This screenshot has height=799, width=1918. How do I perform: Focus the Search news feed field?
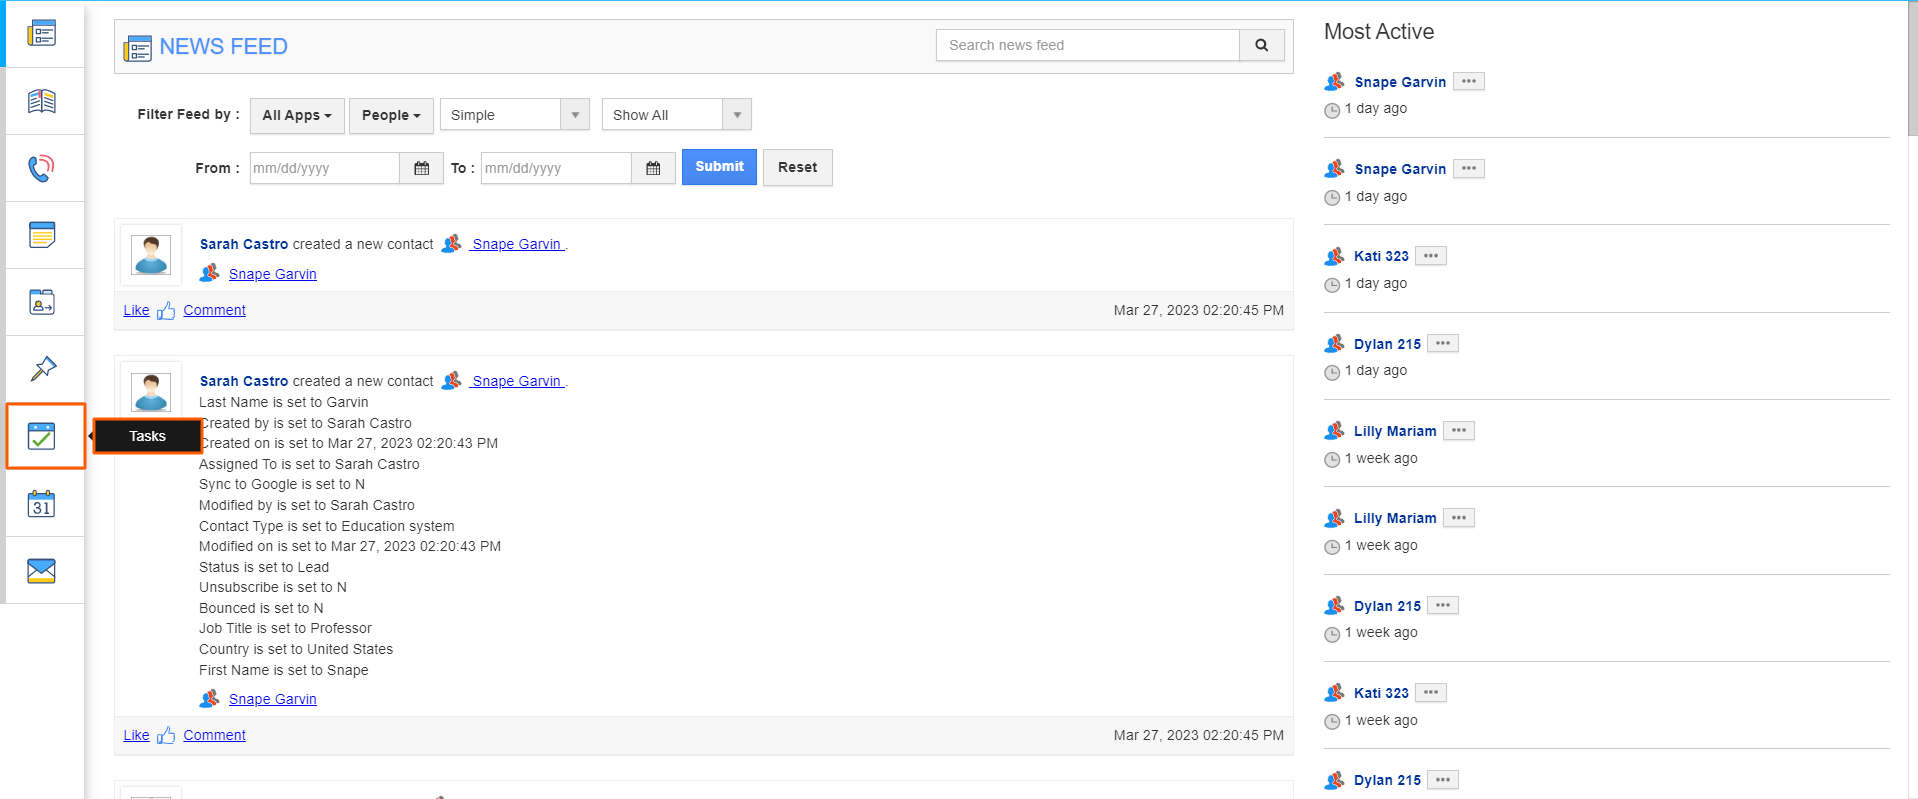1087,45
